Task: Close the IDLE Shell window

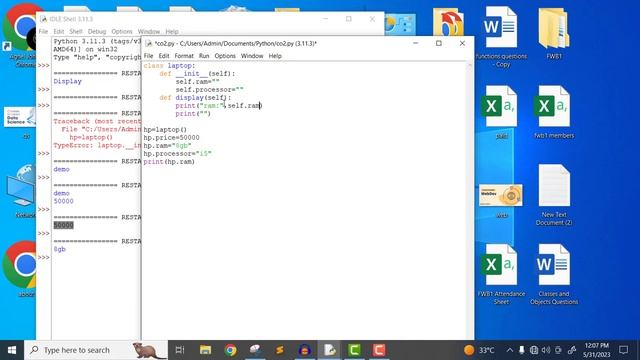Action: pyautogui.click(x=372, y=19)
